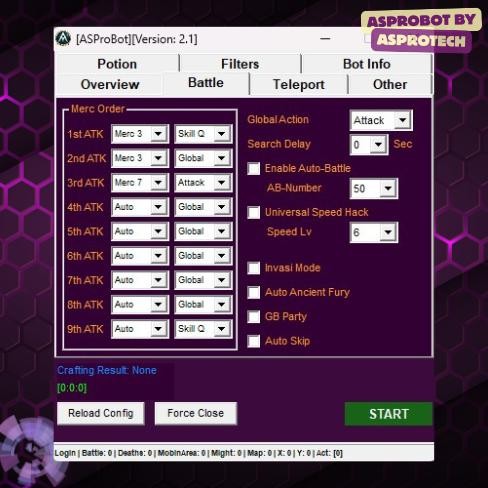Open the Filters tab
Viewport: 488px width, 488px height.
[240, 64]
